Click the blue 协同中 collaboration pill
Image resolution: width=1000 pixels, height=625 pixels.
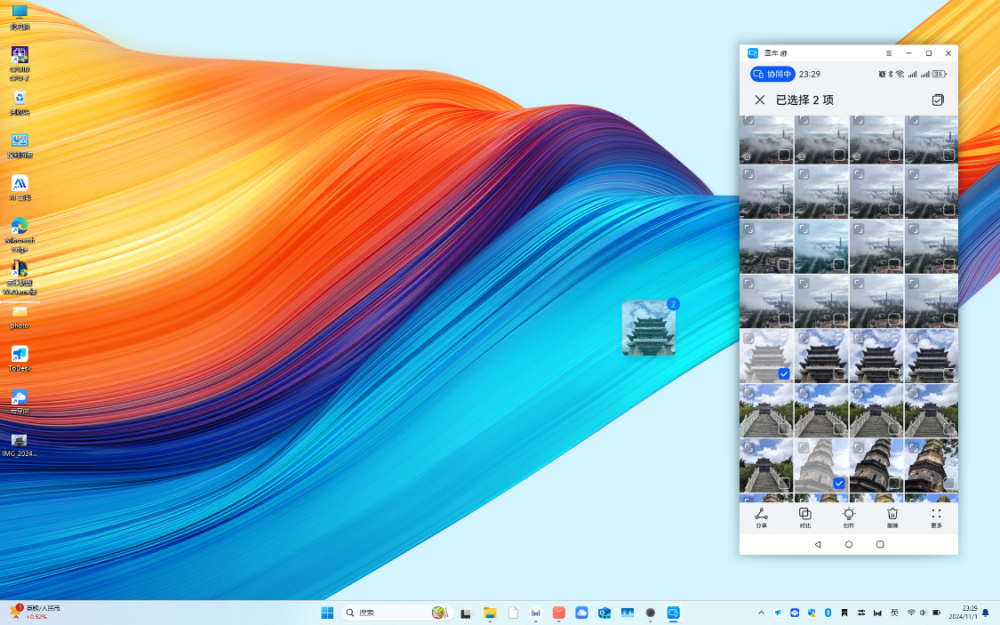click(772, 74)
